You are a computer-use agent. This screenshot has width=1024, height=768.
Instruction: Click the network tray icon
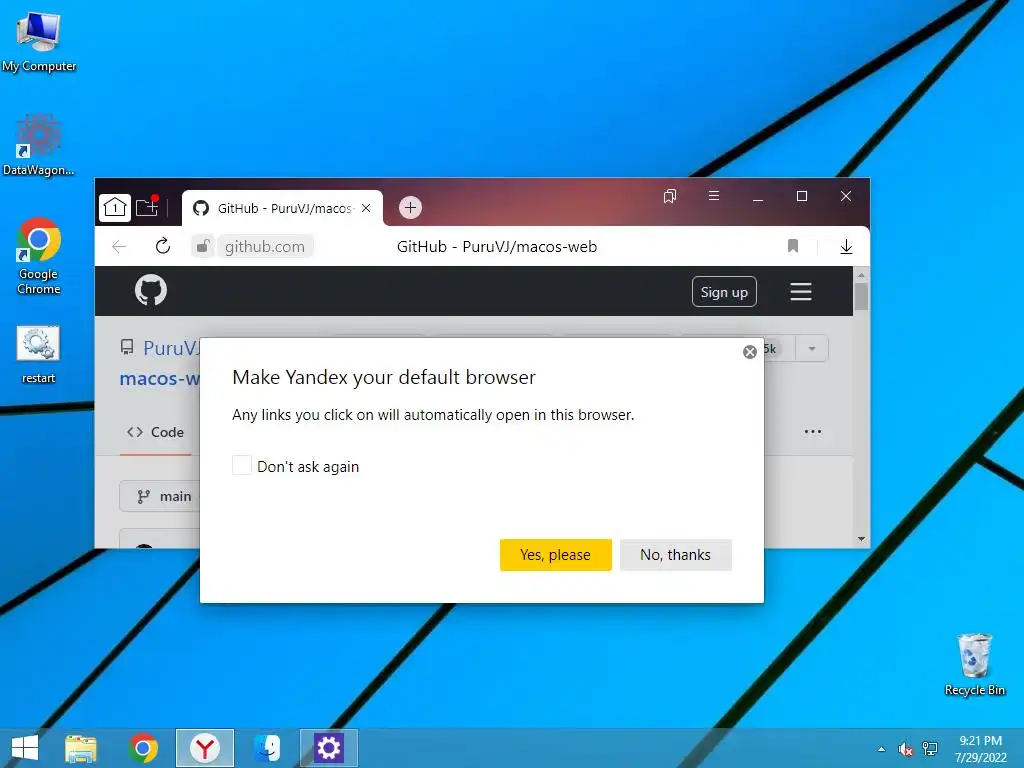pos(930,749)
